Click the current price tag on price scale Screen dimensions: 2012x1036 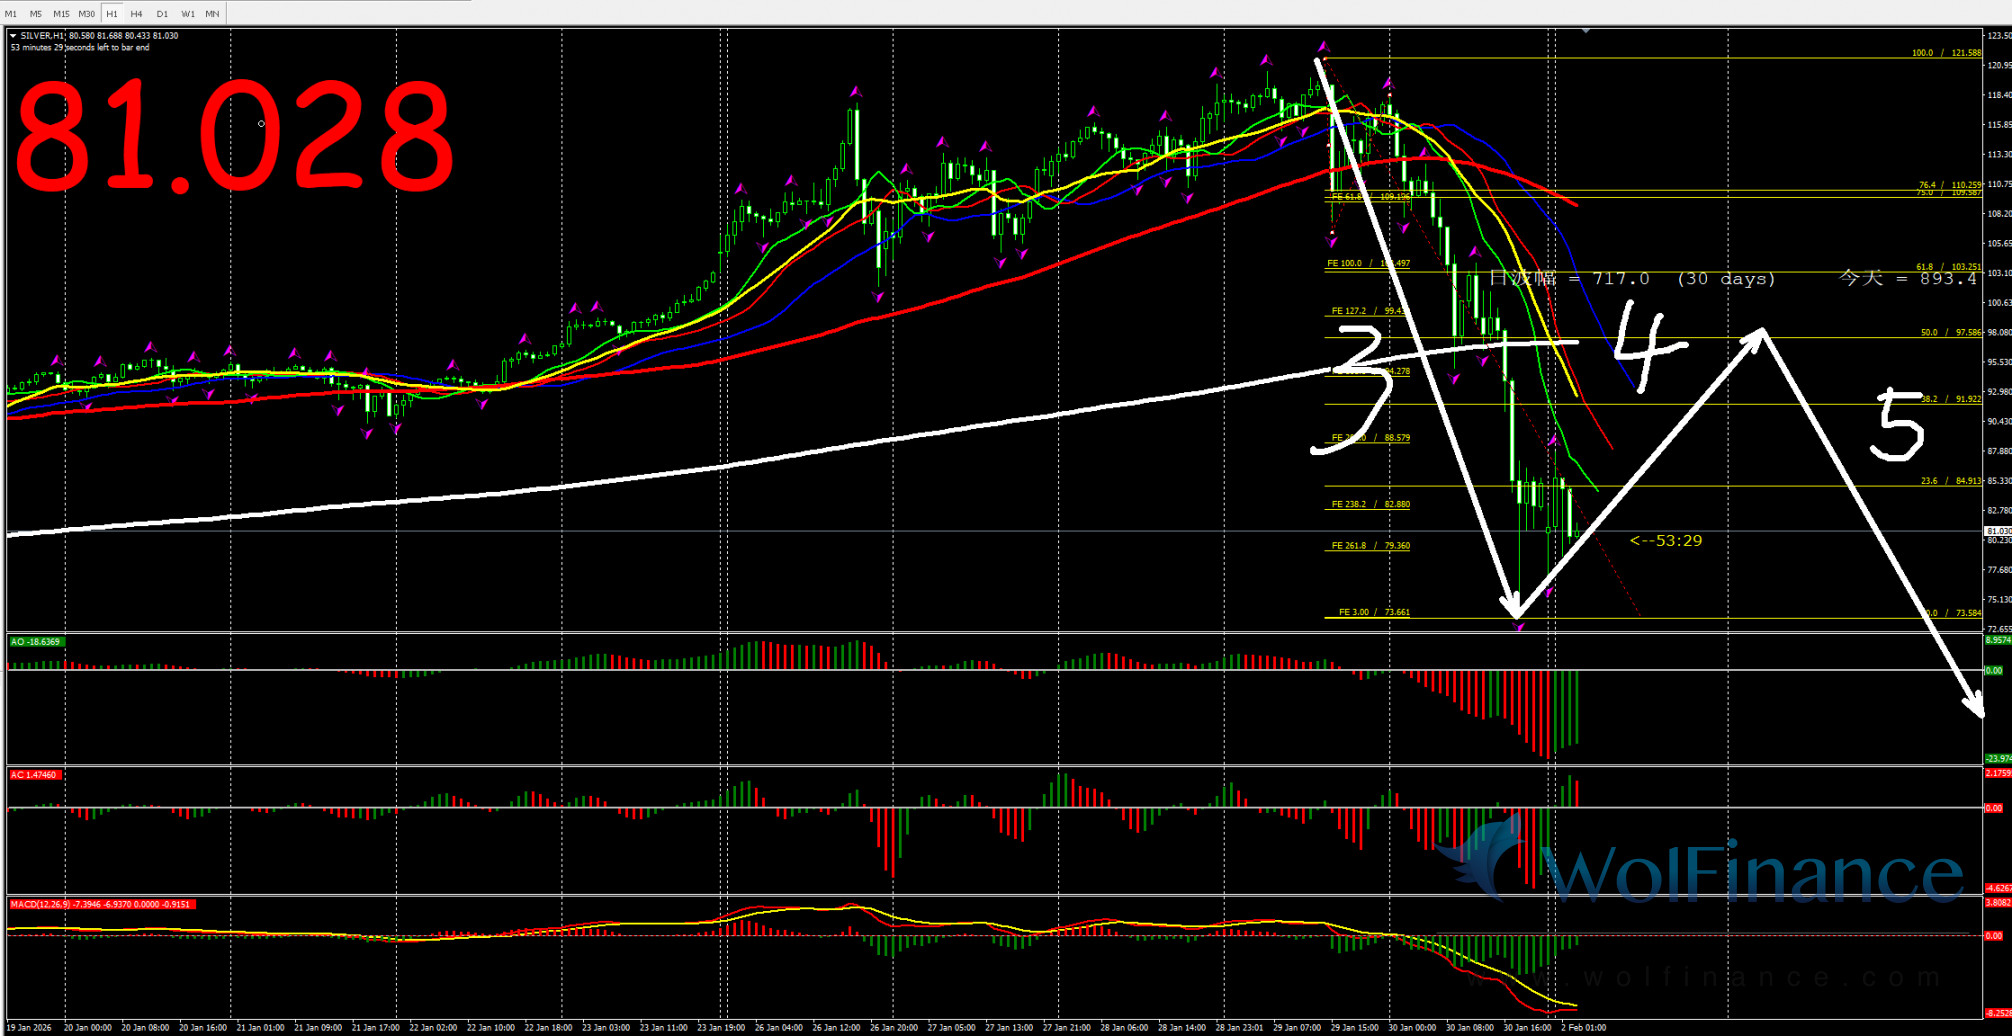[1997, 531]
